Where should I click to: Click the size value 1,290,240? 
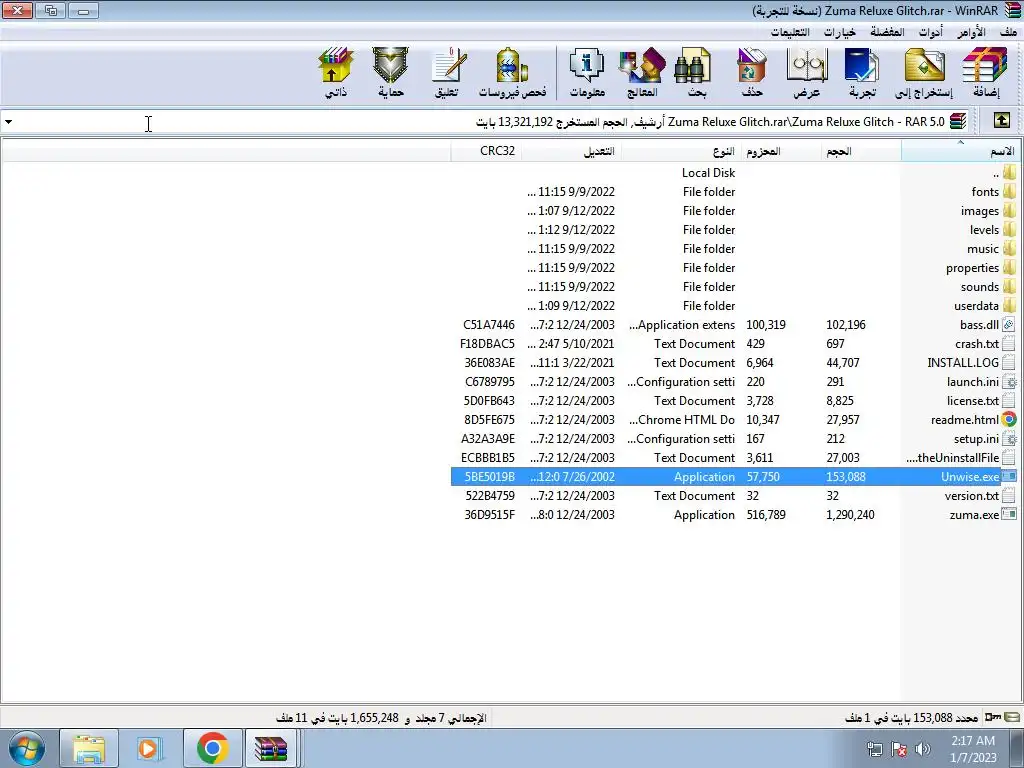coord(850,515)
